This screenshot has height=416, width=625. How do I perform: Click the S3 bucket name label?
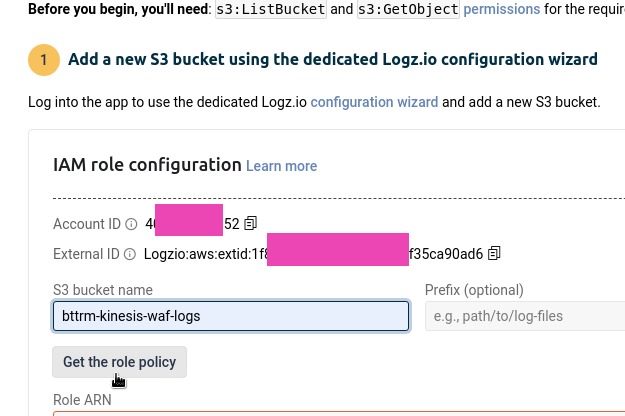[103, 290]
